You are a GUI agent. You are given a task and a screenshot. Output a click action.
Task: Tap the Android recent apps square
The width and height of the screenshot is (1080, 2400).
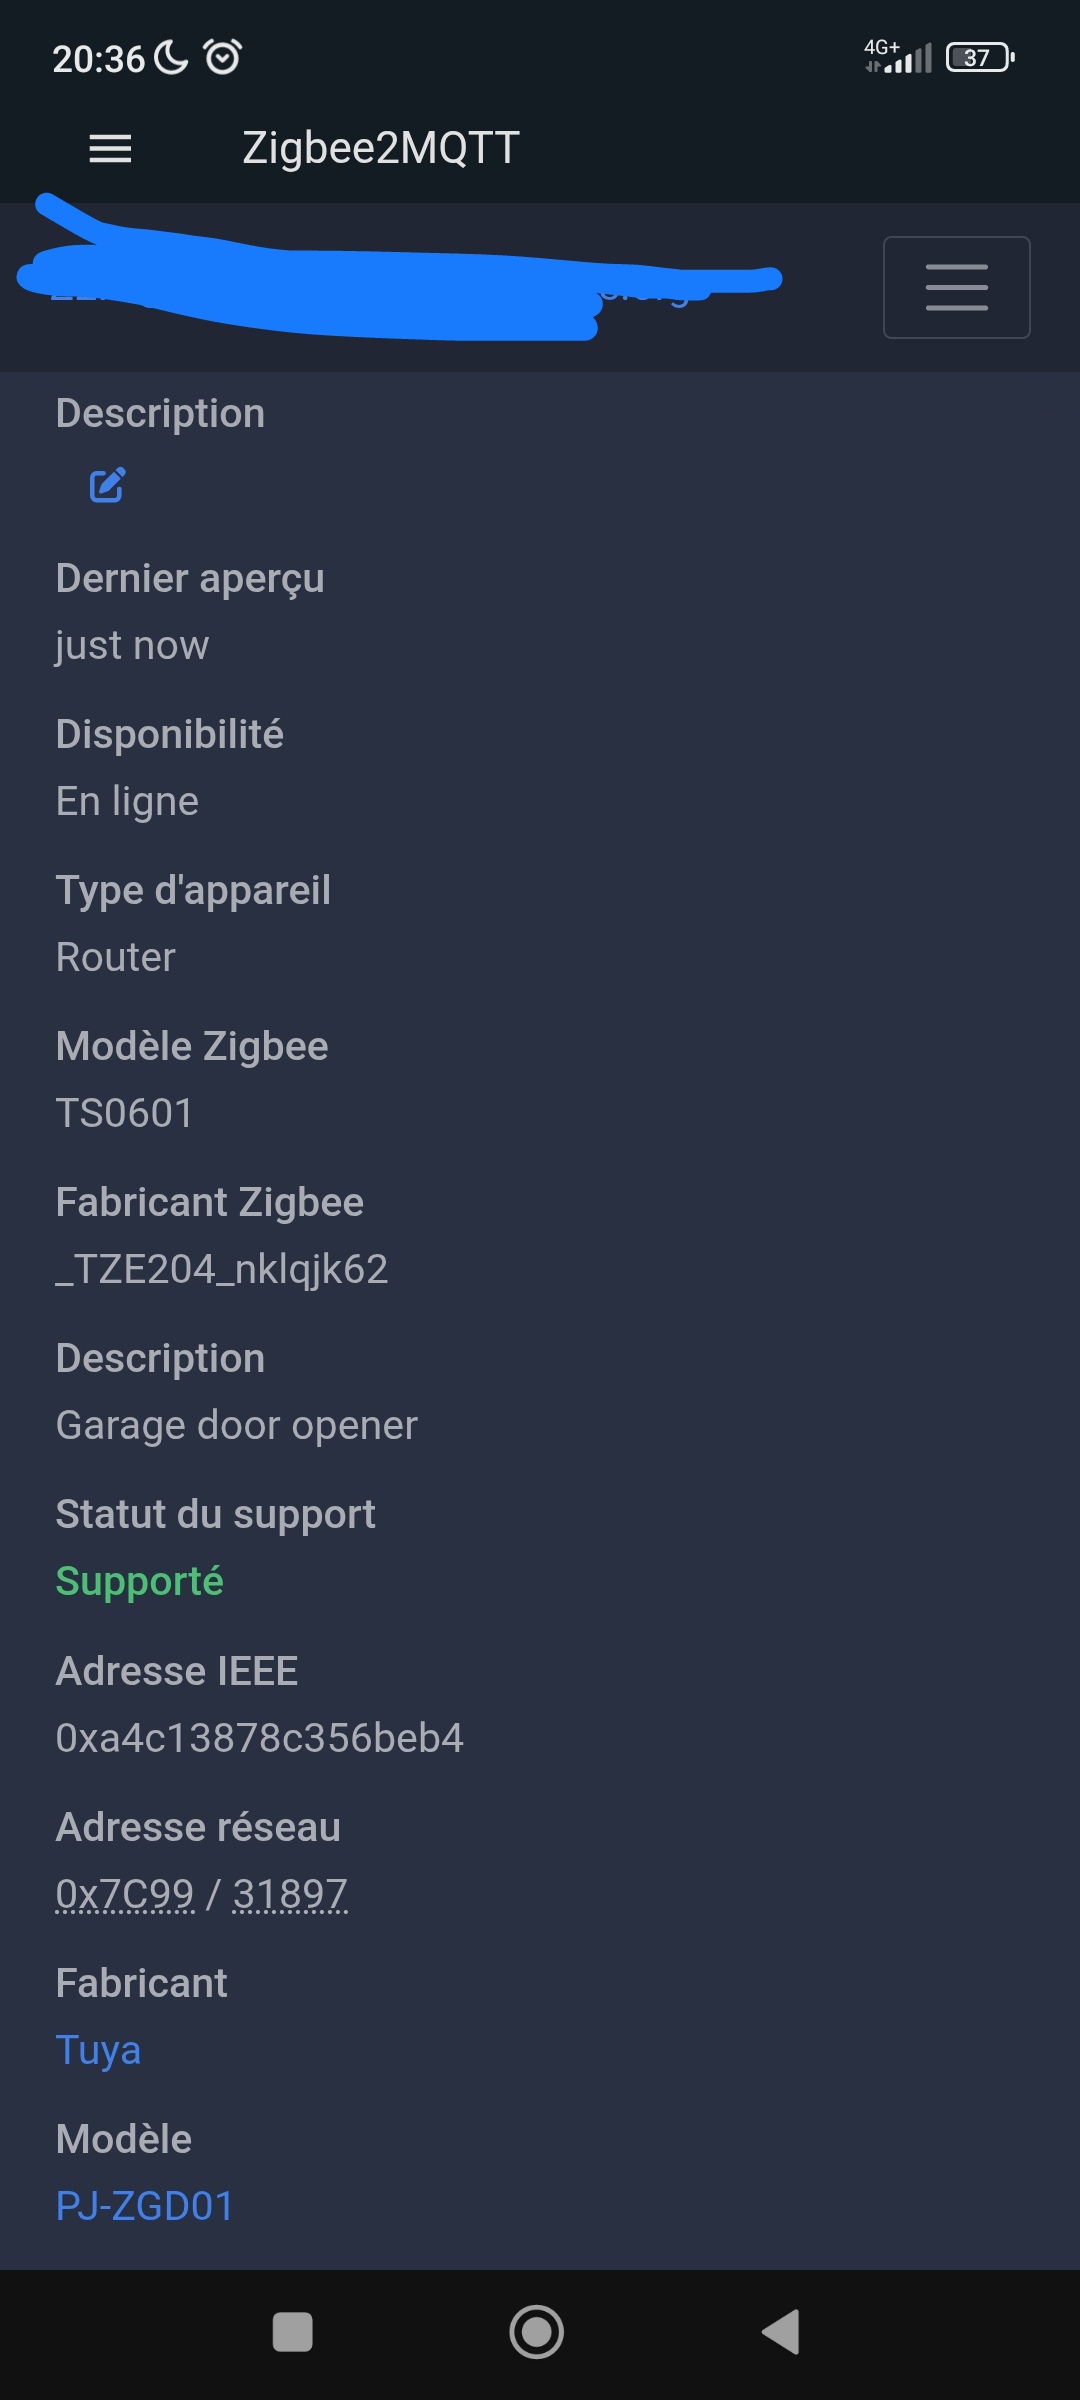(293, 2332)
